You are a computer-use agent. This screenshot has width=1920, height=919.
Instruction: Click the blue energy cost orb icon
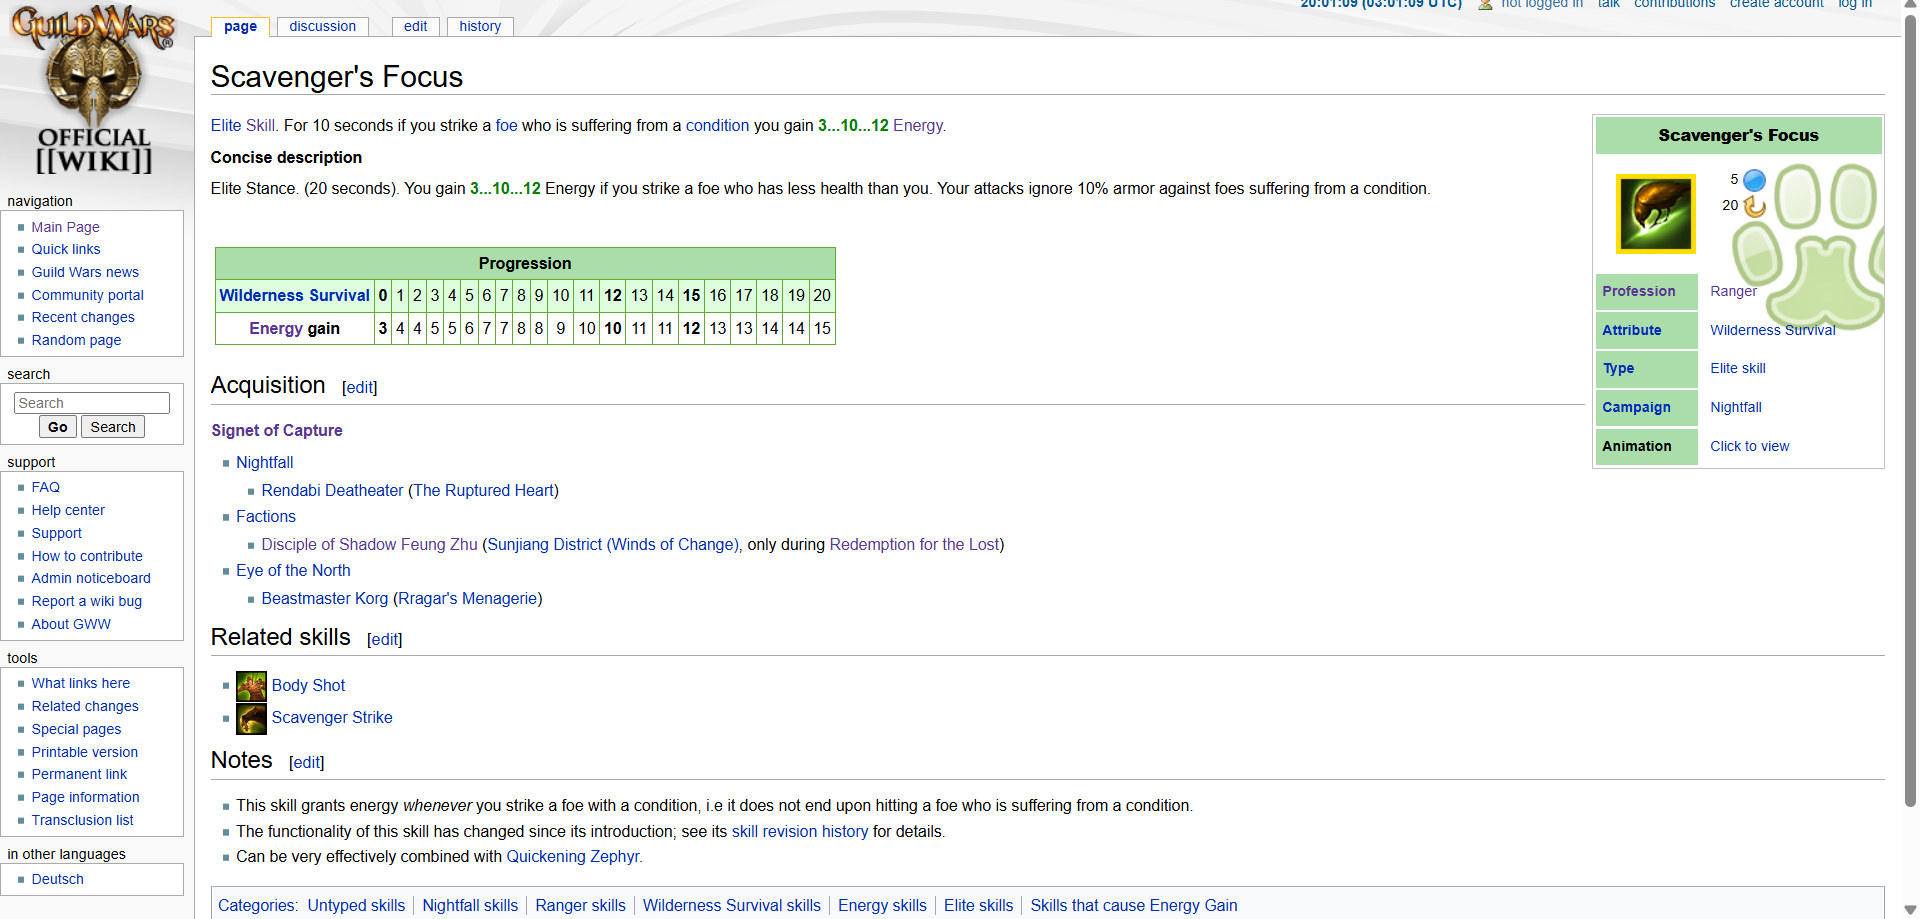pos(1754,180)
